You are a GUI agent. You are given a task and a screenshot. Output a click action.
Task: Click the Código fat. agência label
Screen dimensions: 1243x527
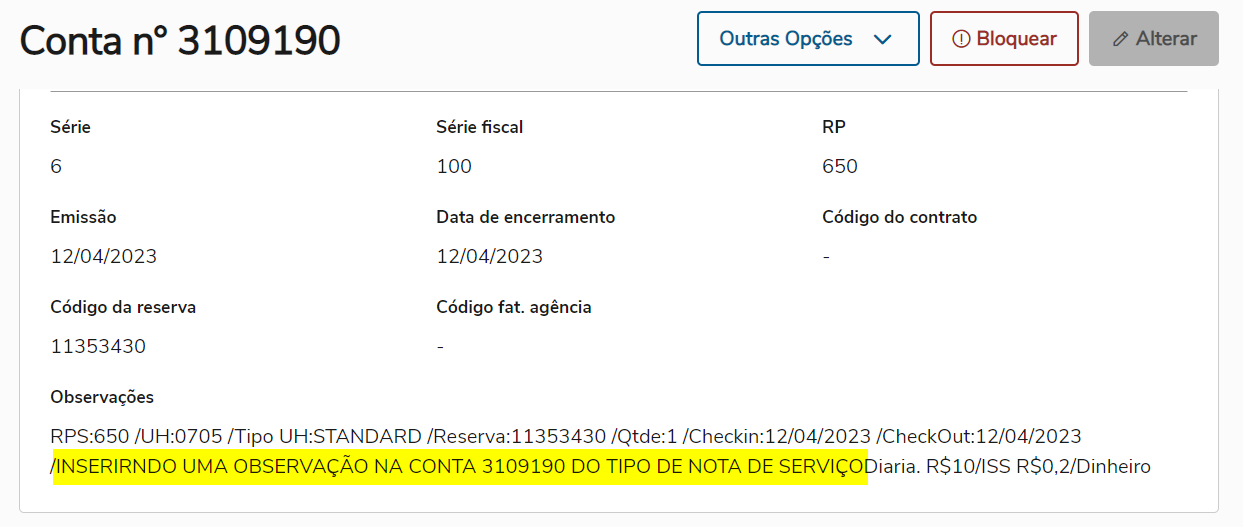514,307
